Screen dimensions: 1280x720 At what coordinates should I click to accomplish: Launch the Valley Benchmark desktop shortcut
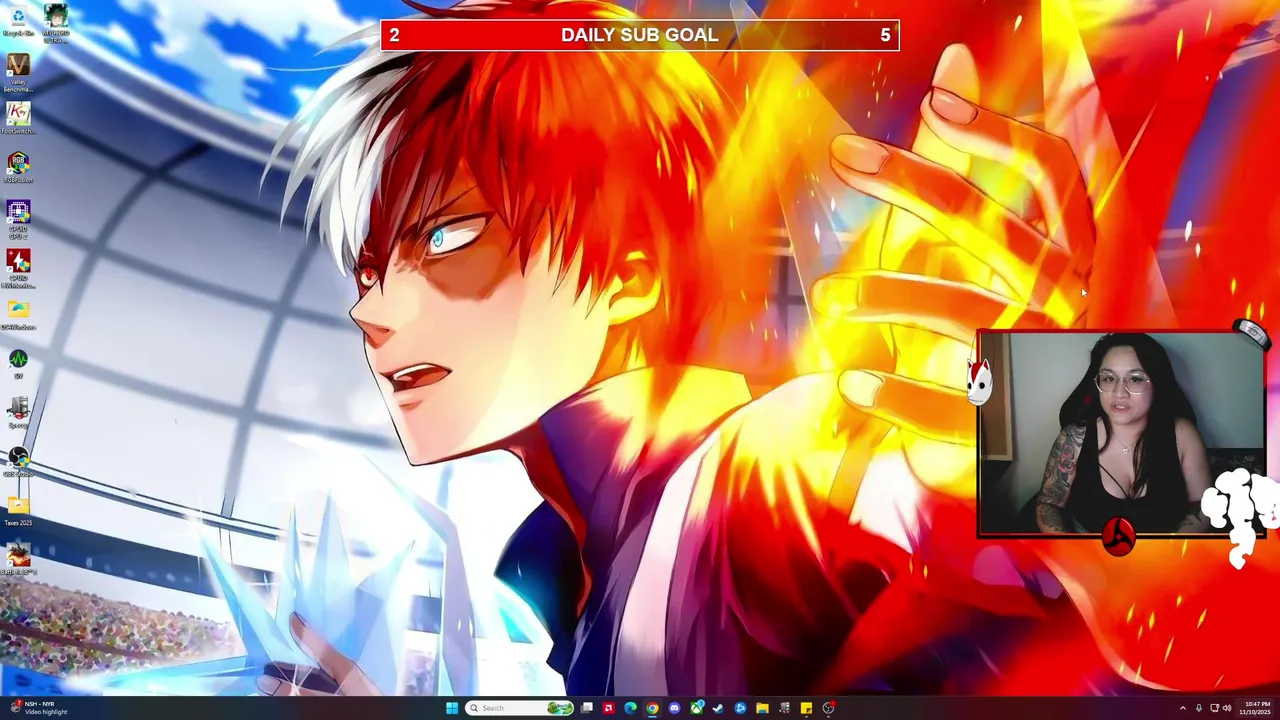tap(18, 72)
